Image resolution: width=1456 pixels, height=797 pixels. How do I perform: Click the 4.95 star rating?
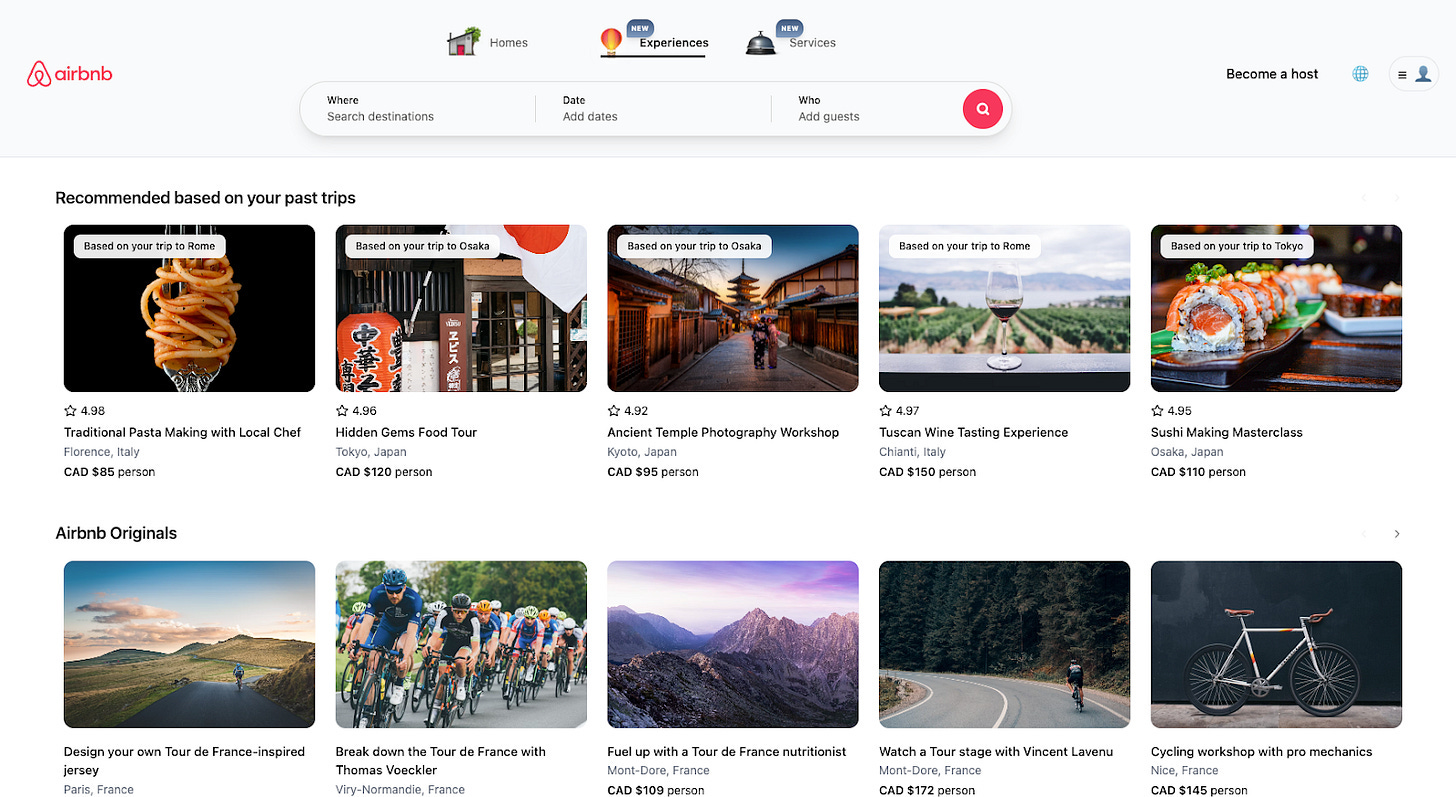click(1172, 411)
